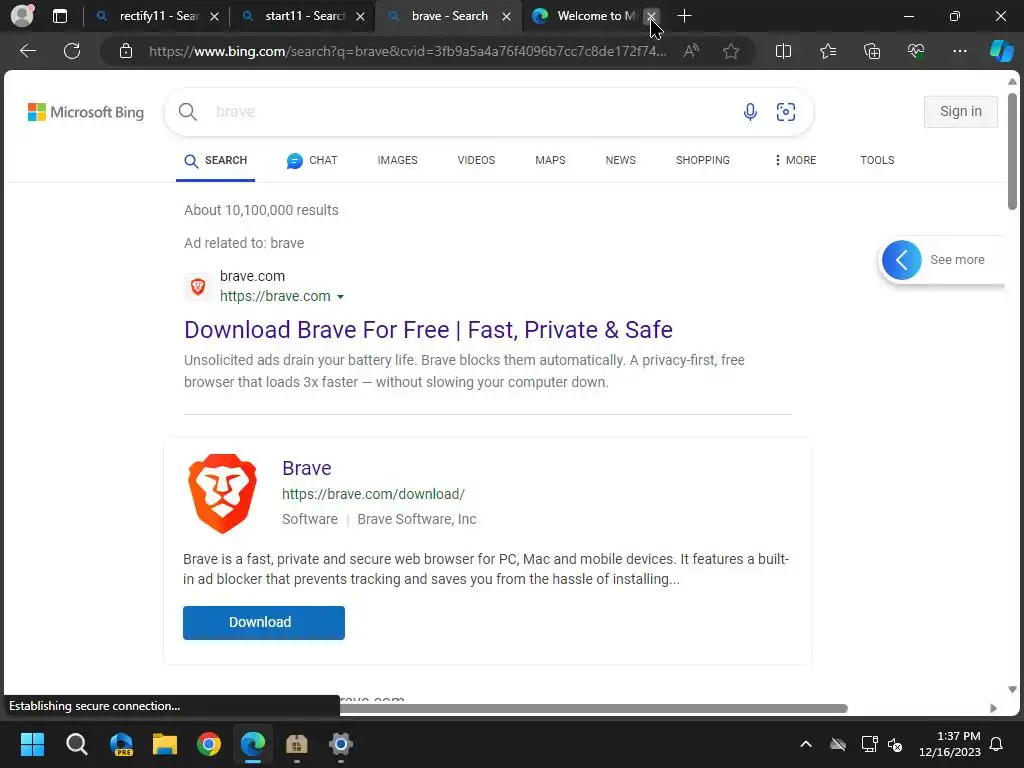1024x768 pixels.
Task: Open the tab actions menu icon
Action: click(60, 16)
